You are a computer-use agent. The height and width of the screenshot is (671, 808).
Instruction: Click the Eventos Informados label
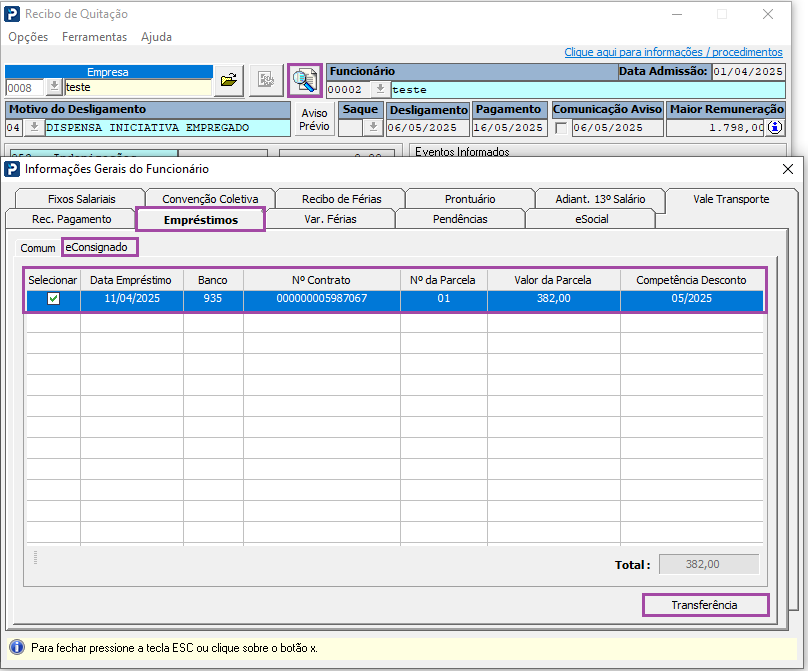[x=462, y=152]
